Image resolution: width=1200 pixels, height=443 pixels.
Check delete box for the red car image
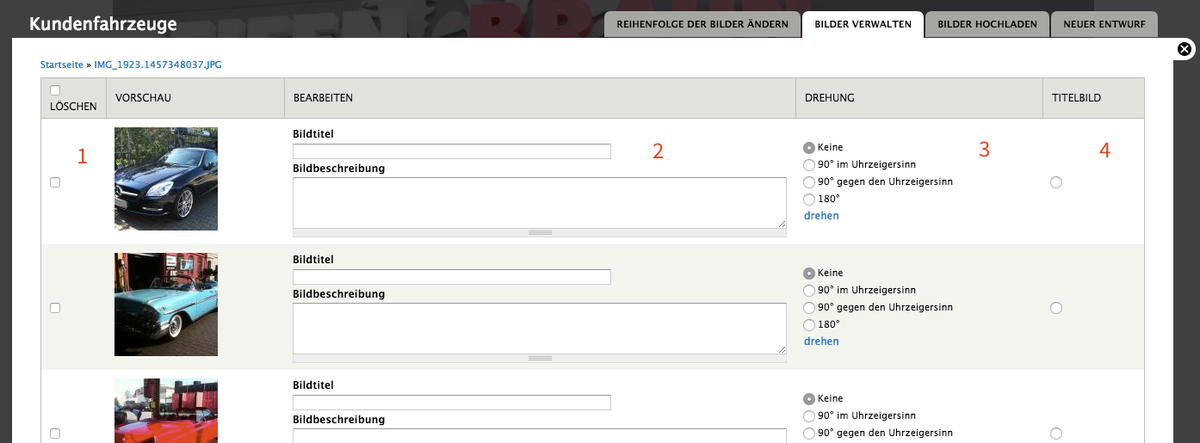[55, 434]
